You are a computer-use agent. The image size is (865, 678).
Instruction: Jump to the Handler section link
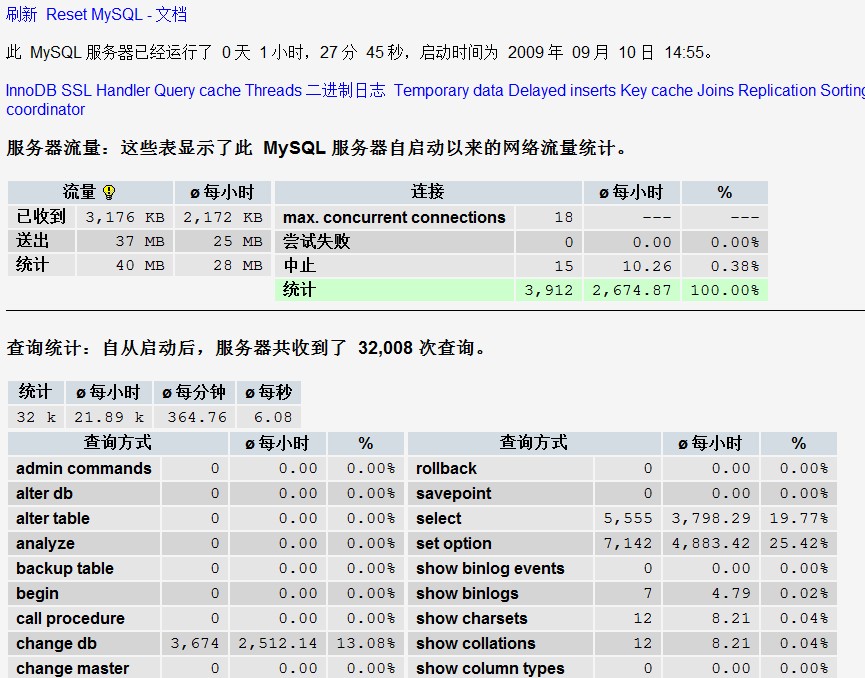tap(123, 90)
